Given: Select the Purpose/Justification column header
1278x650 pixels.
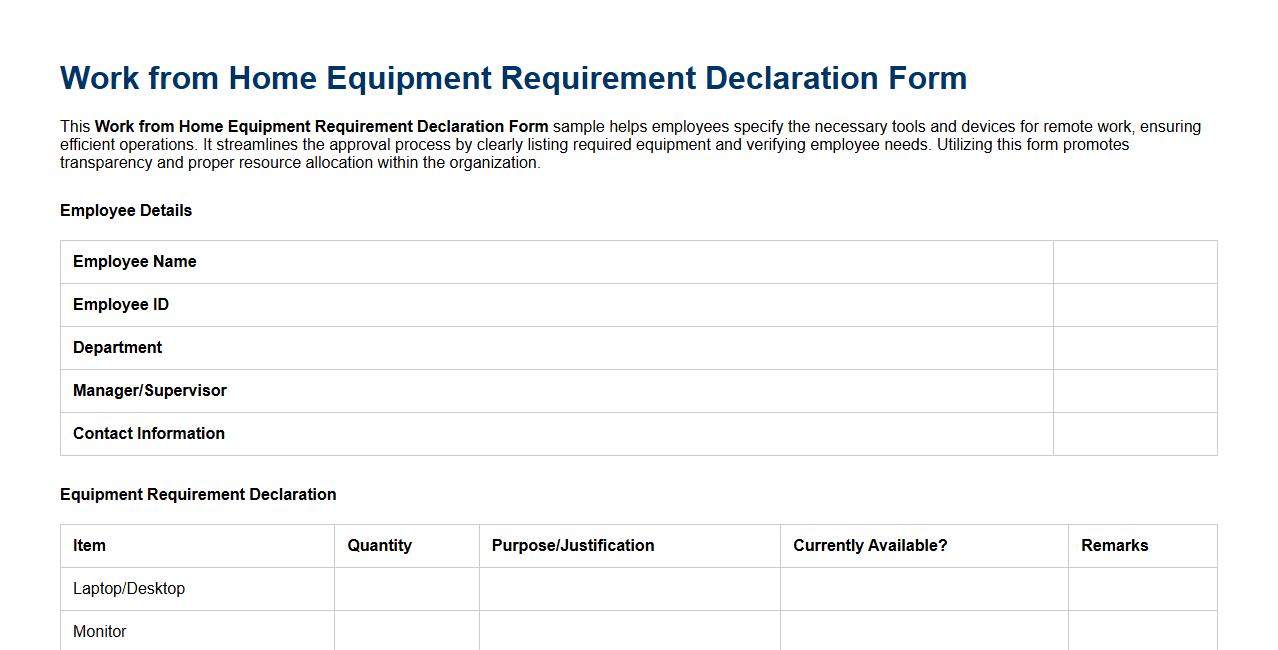Looking at the screenshot, I should [x=572, y=545].
